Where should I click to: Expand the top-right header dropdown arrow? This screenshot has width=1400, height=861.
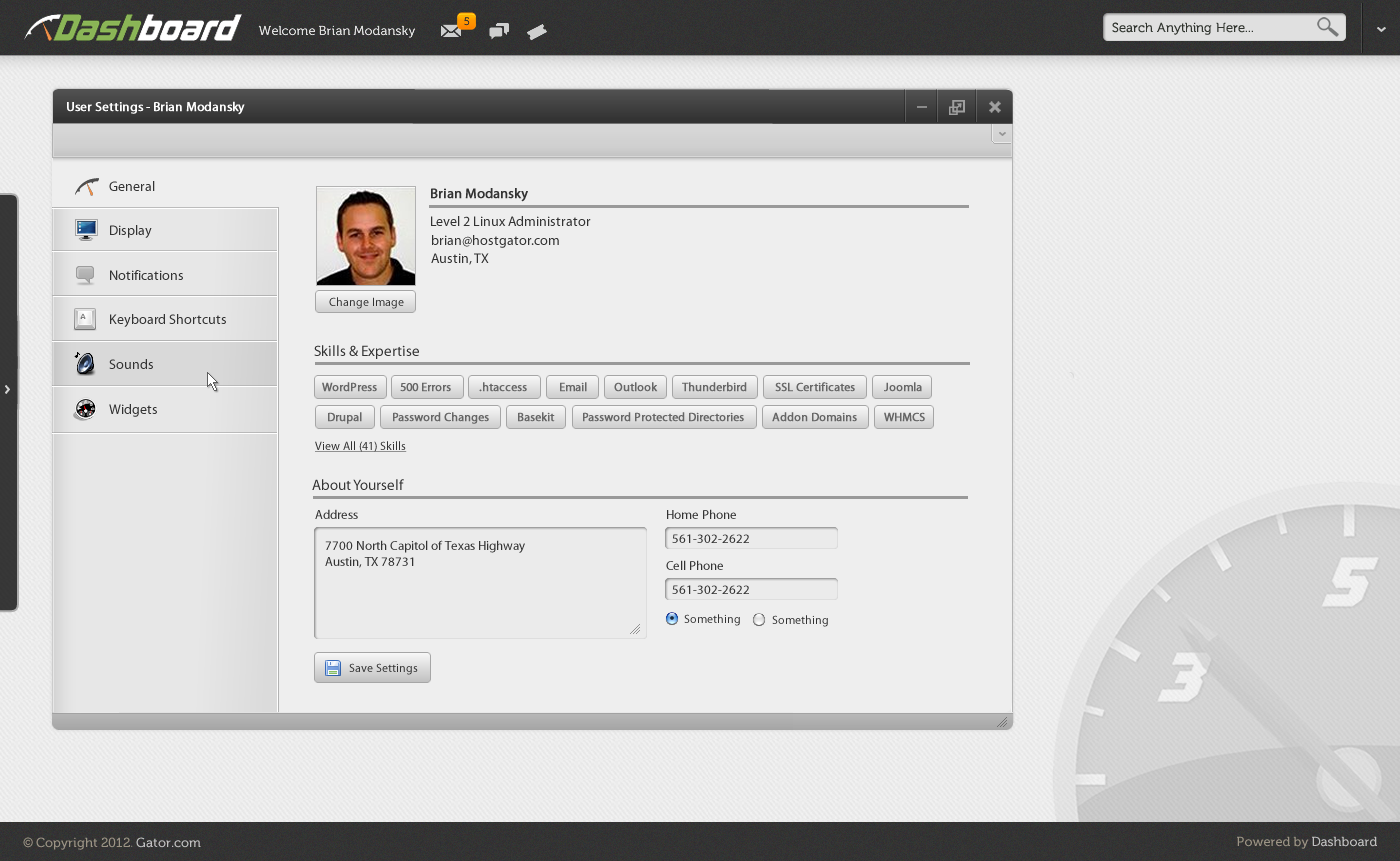tap(1381, 30)
